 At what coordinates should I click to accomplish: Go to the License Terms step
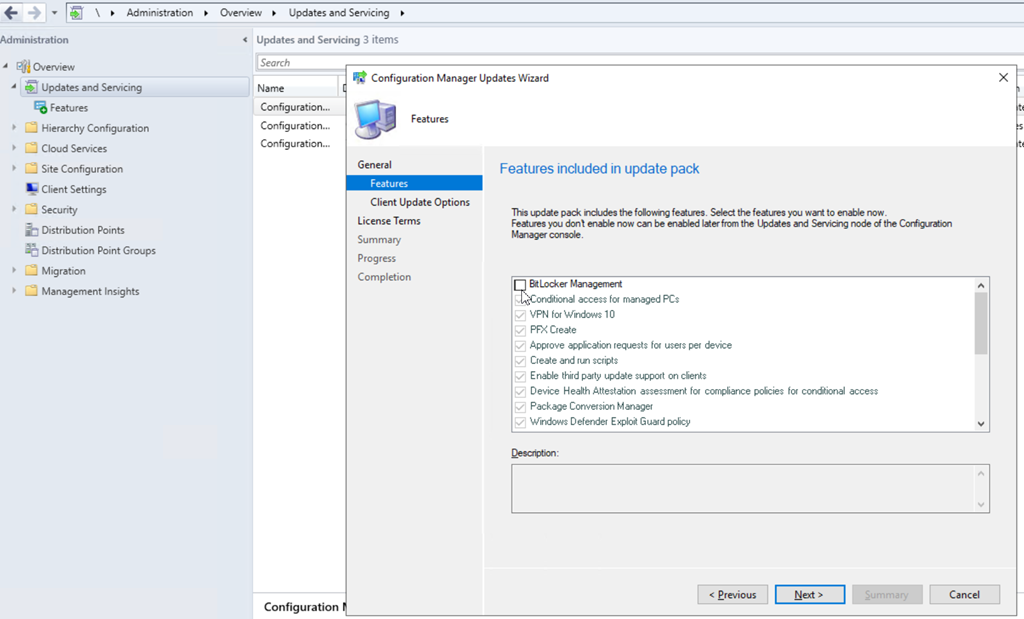pyautogui.click(x=389, y=221)
